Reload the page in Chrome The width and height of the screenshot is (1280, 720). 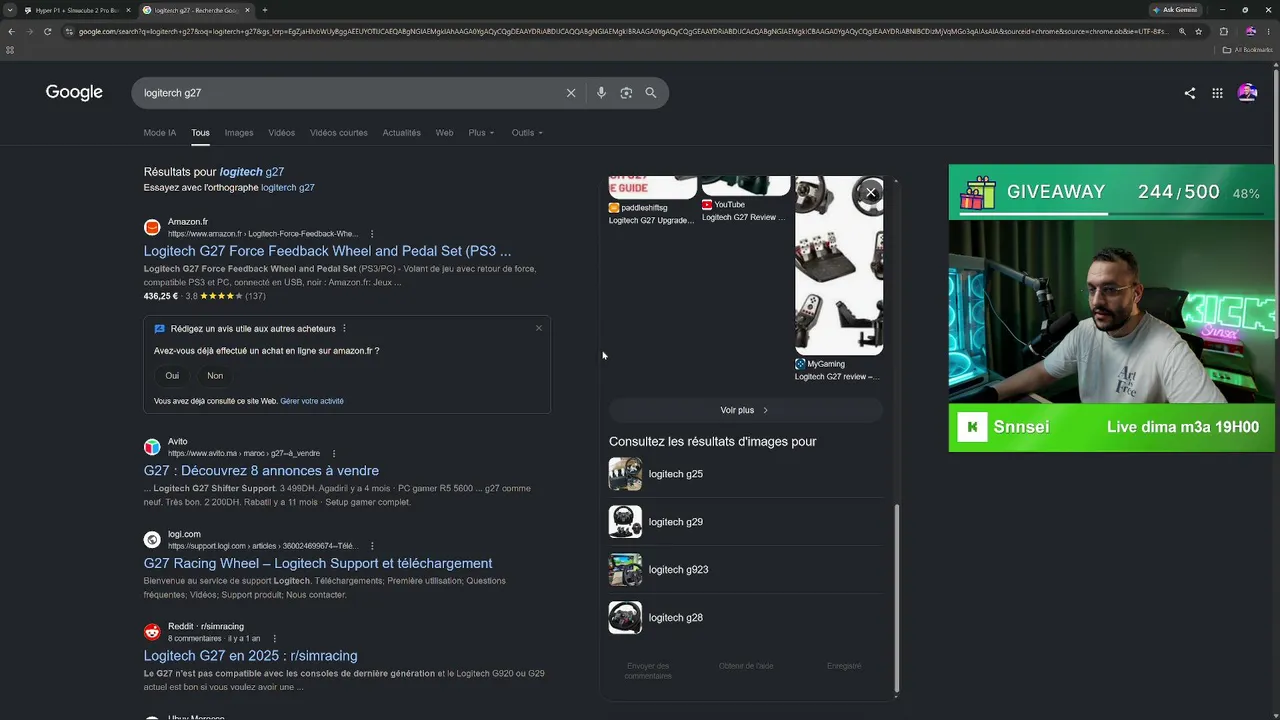coord(47,31)
